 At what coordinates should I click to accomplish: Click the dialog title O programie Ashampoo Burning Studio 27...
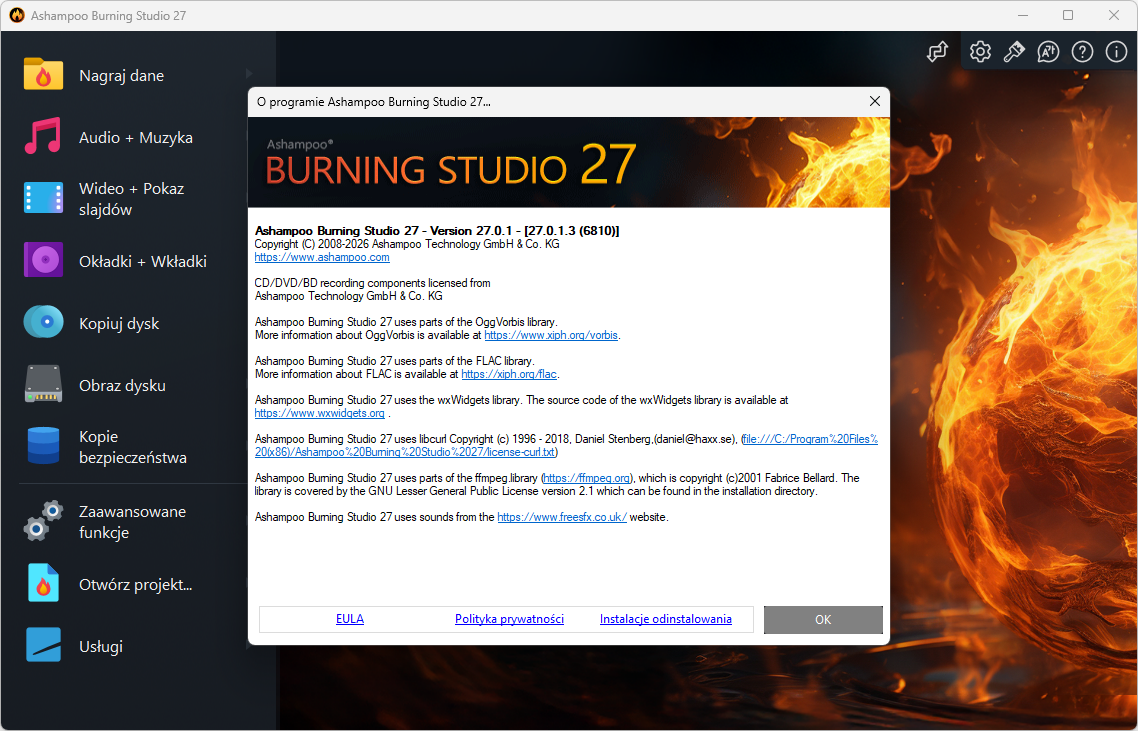click(374, 102)
